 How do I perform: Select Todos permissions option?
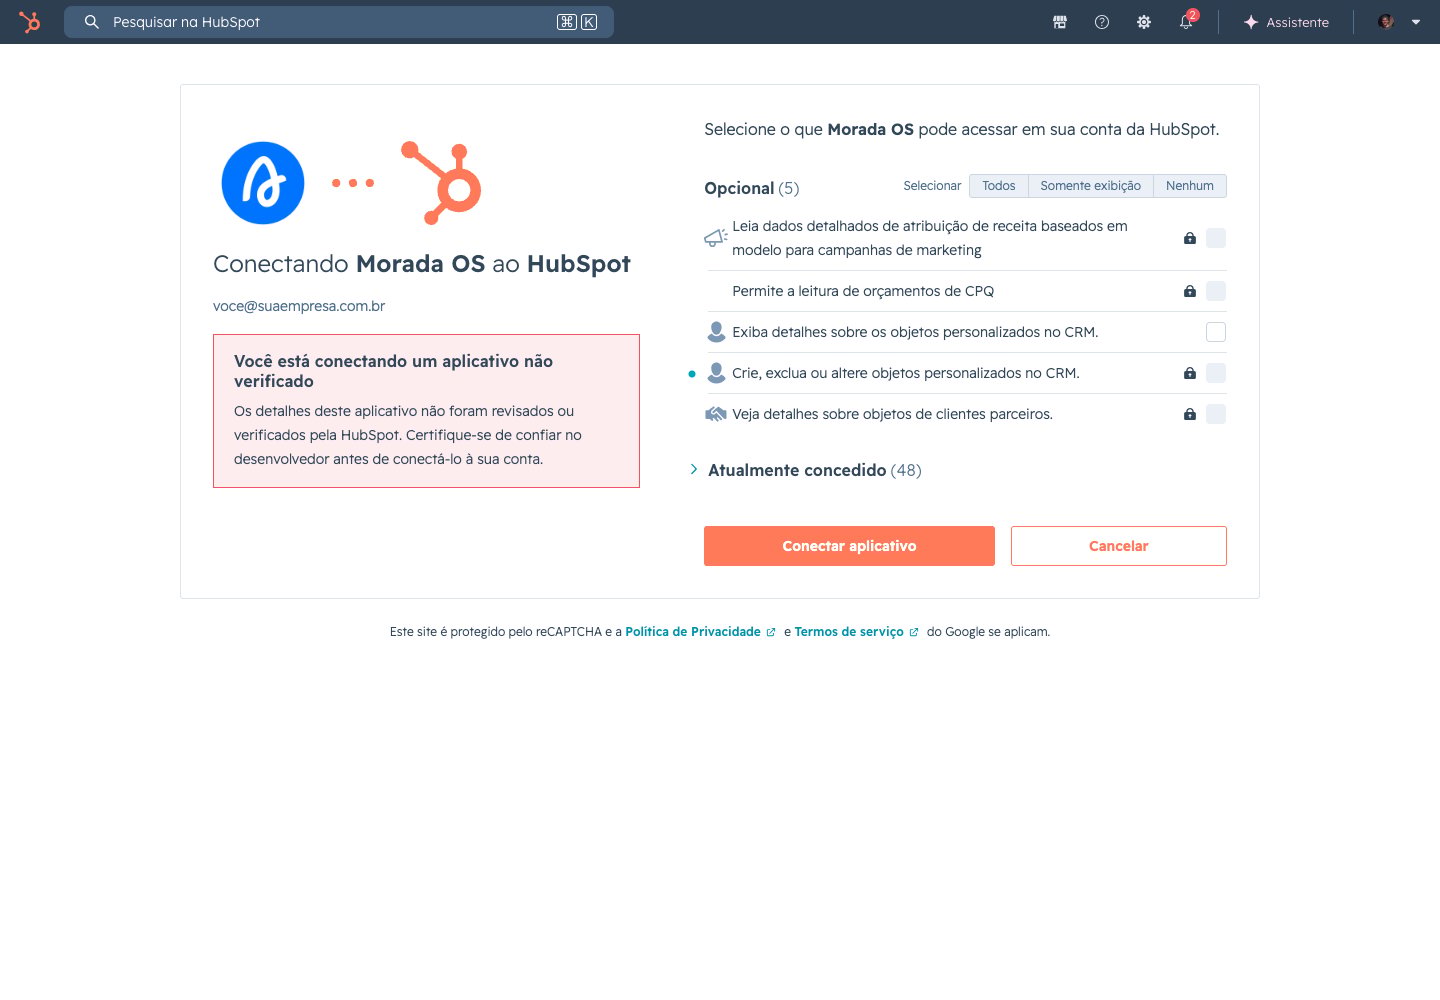click(x=999, y=186)
